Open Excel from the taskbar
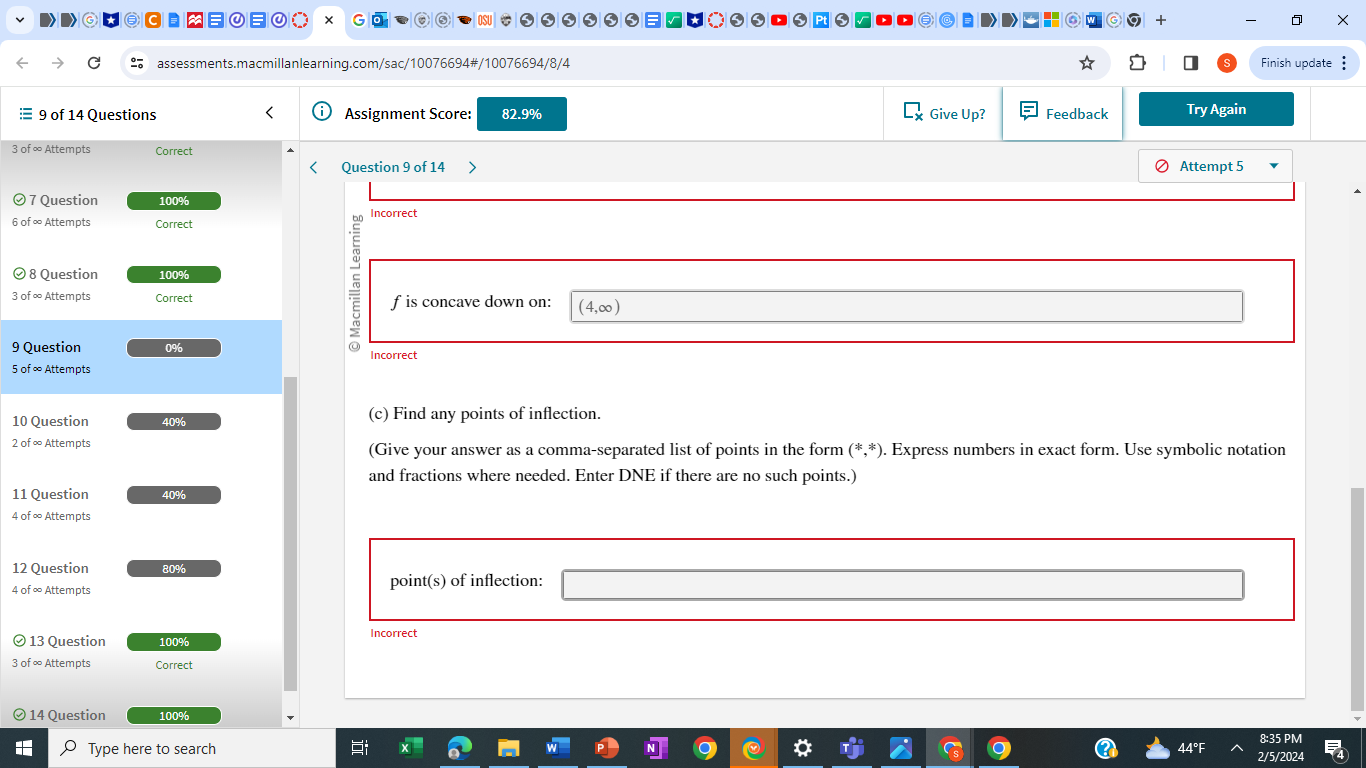 410,748
